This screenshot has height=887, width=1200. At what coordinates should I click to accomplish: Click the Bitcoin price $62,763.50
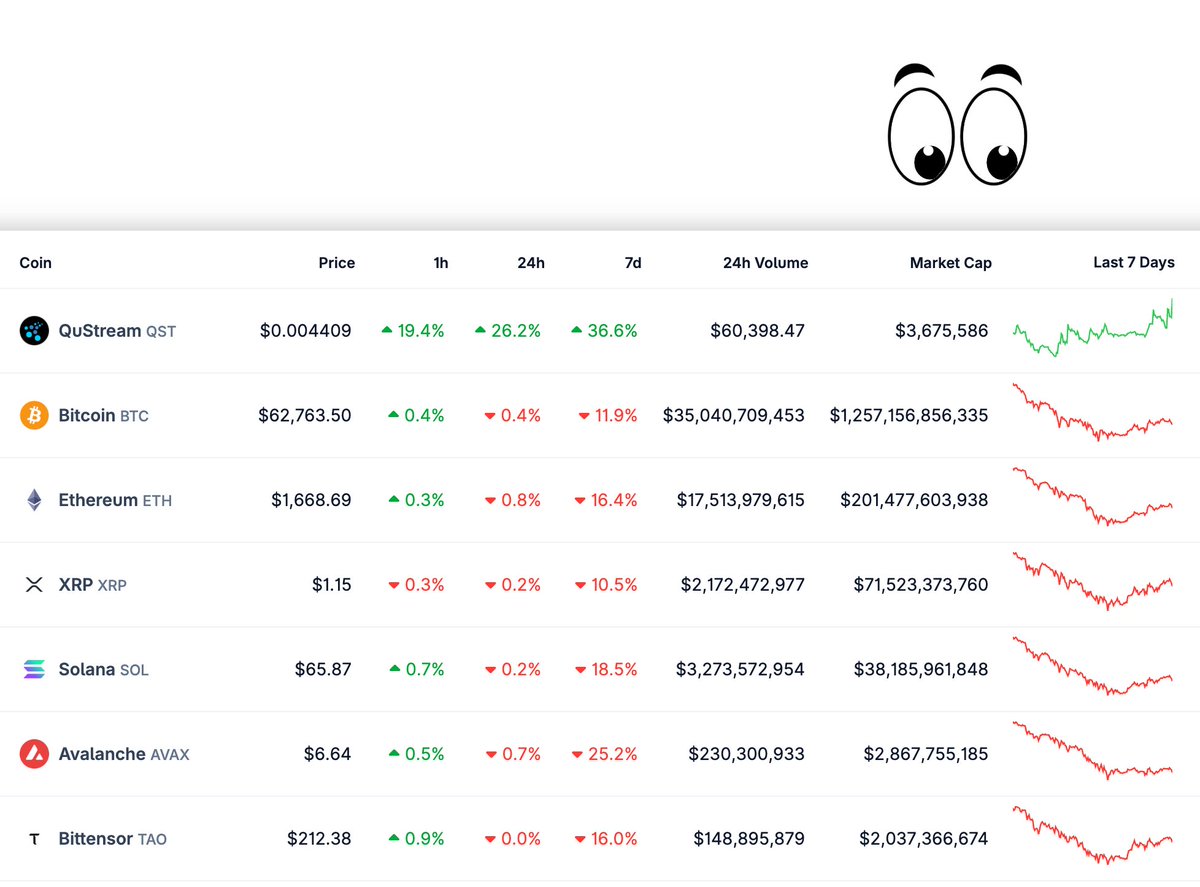[304, 415]
